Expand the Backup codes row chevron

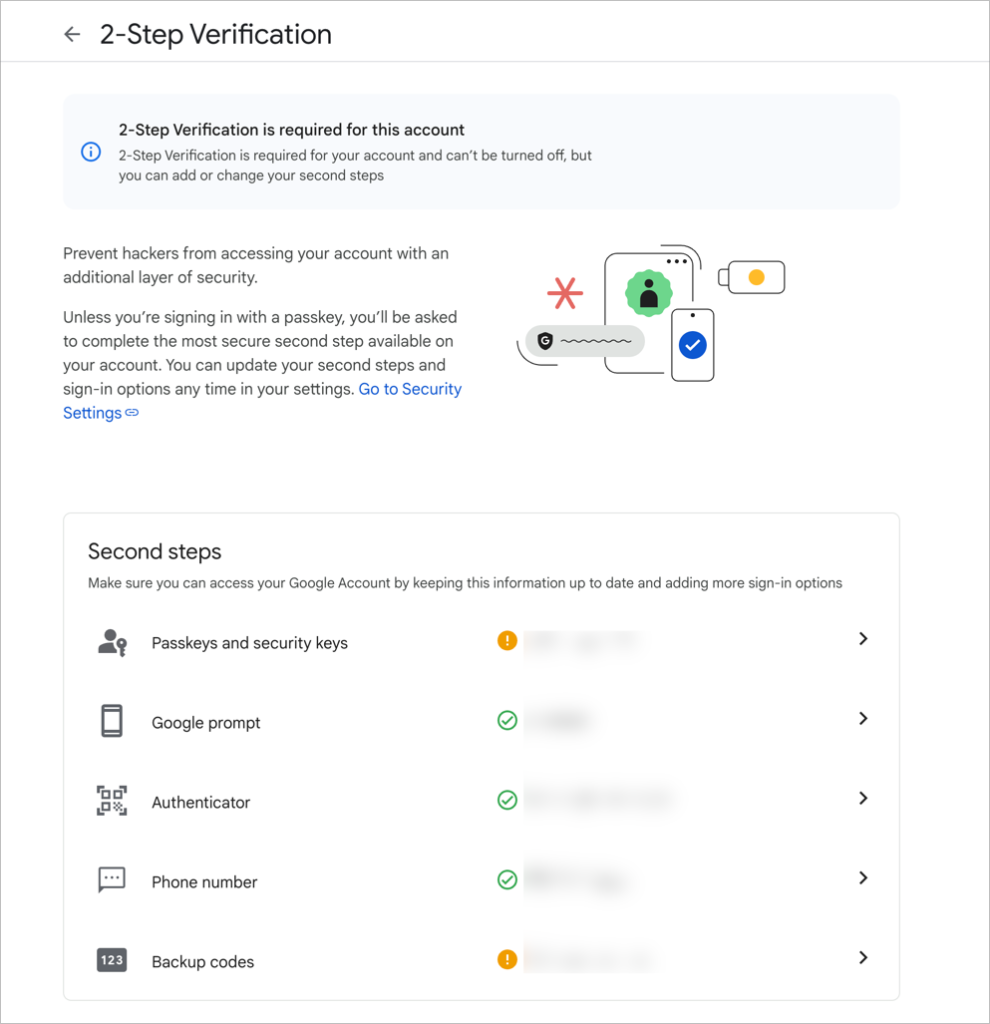click(x=863, y=957)
